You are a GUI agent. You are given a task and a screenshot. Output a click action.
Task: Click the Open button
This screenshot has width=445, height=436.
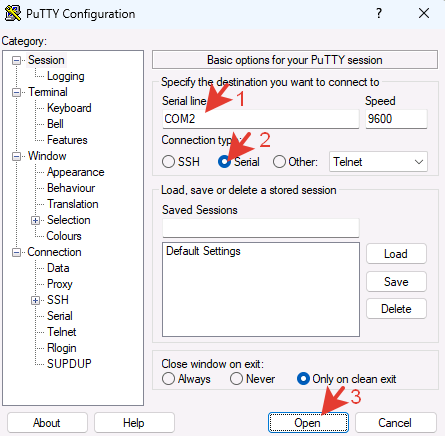pyautogui.click(x=308, y=423)
